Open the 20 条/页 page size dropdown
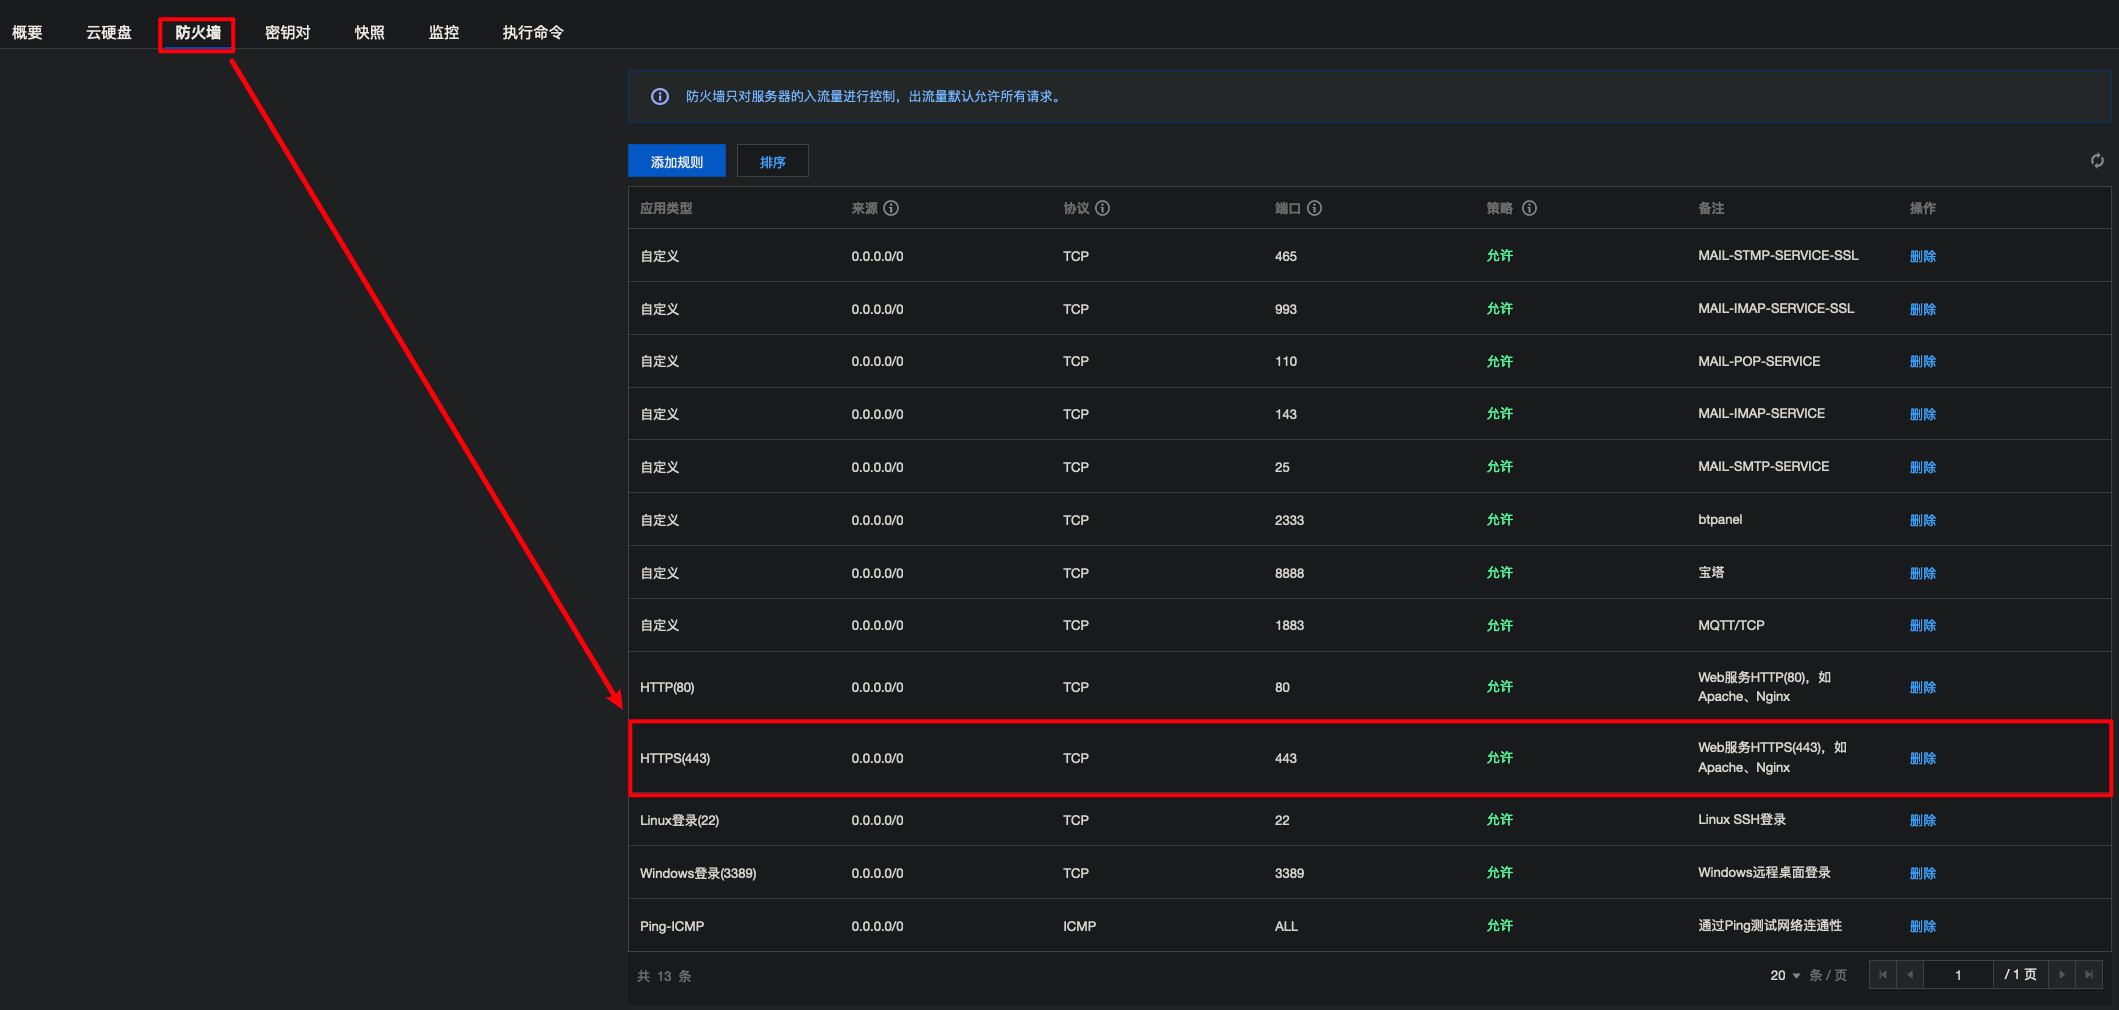Viewport: 2119px width, 1010px height. coord(1786,976)
